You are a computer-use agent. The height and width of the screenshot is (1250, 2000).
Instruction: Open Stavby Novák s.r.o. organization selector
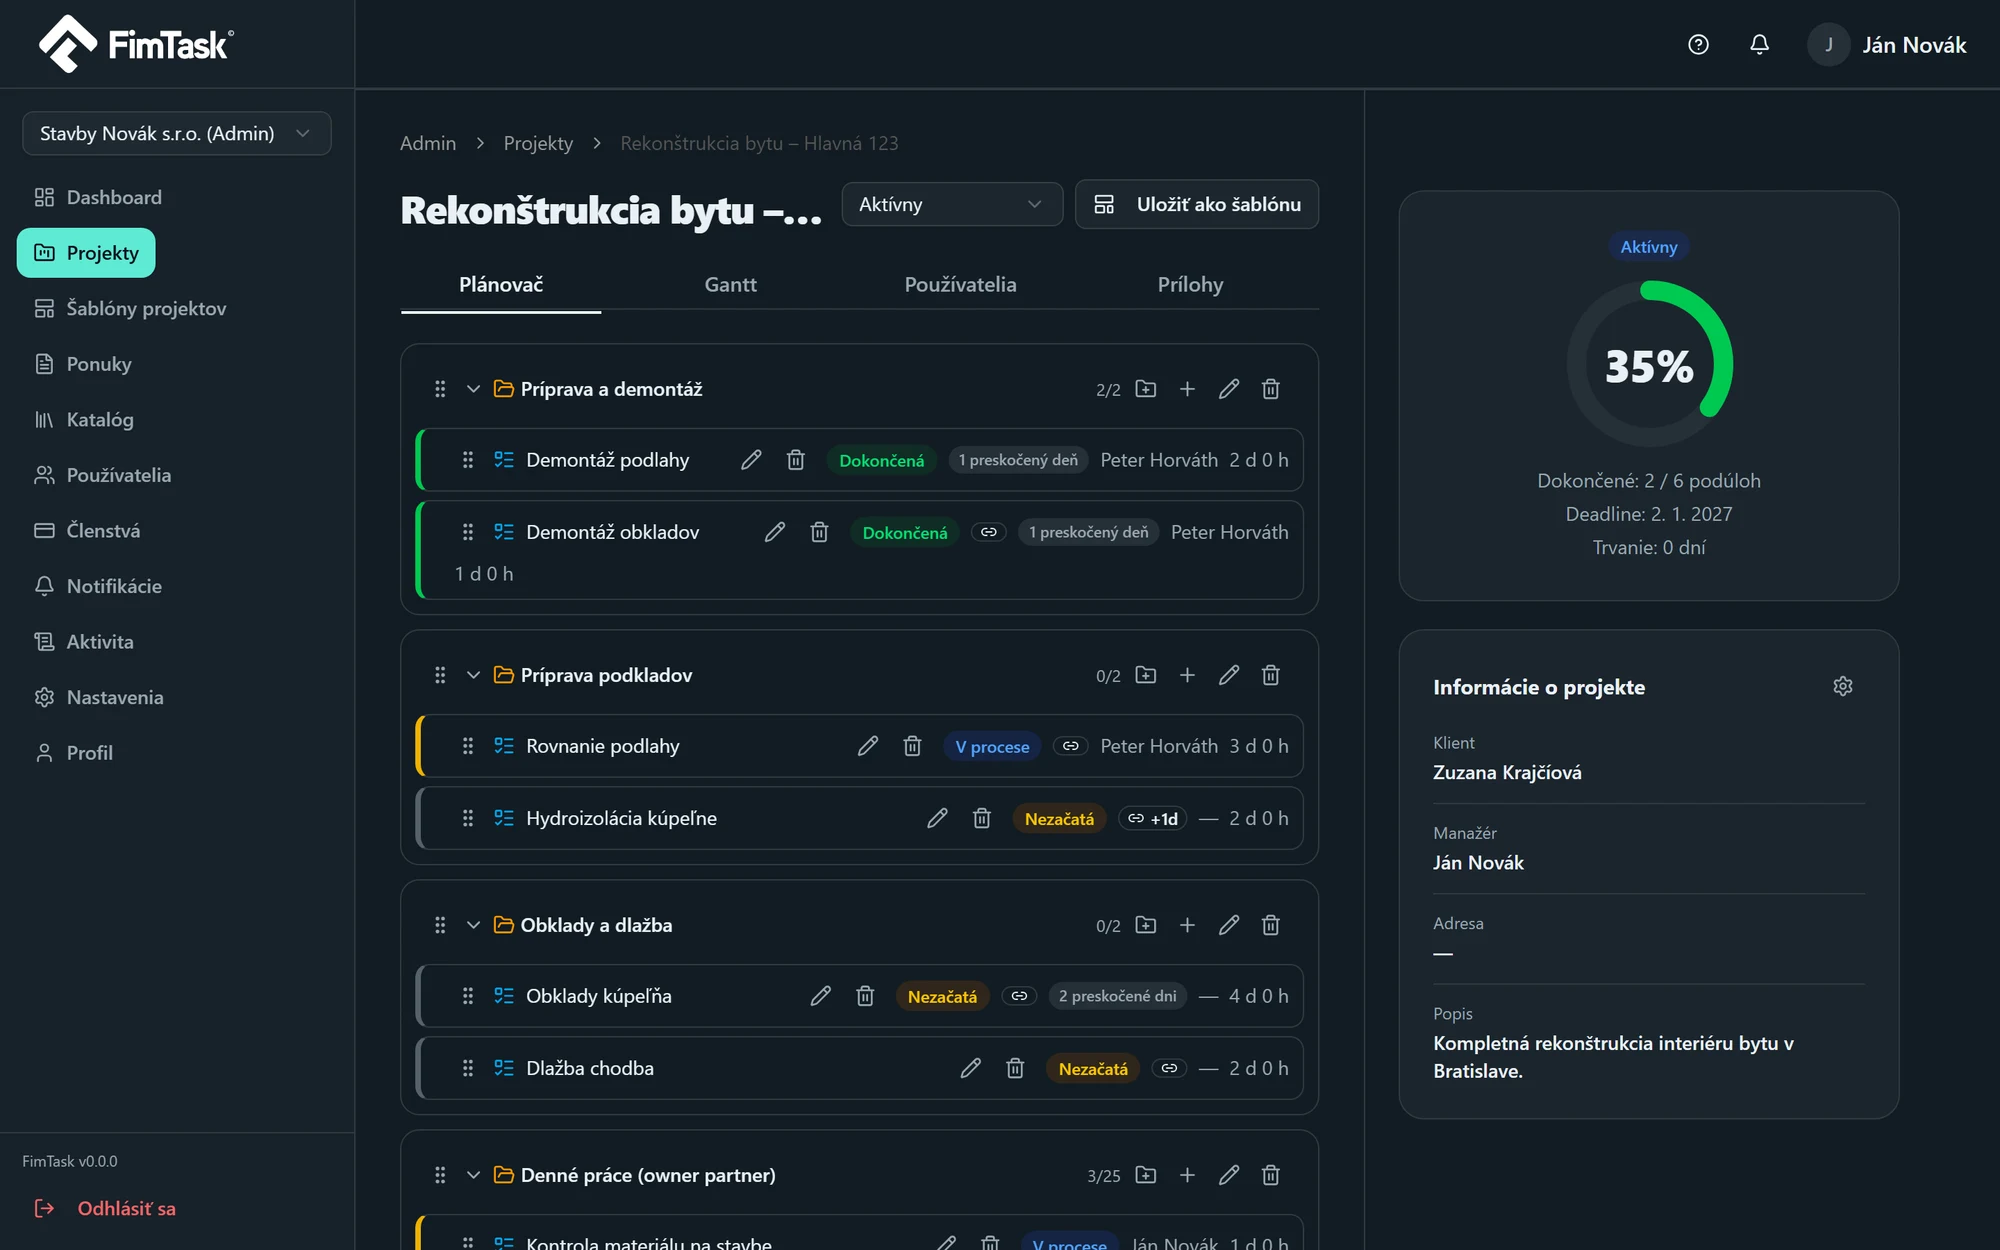[176, 133]
